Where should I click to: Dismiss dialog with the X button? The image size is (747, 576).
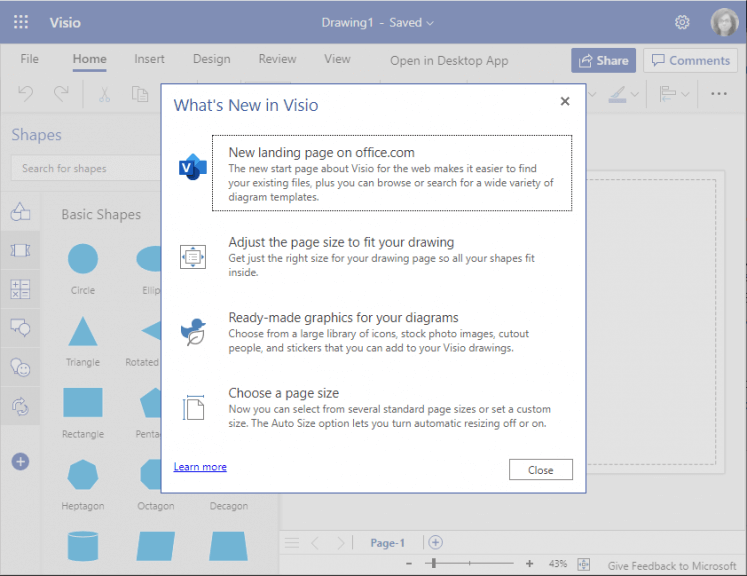pyautogui.click(x=565, y=101)
